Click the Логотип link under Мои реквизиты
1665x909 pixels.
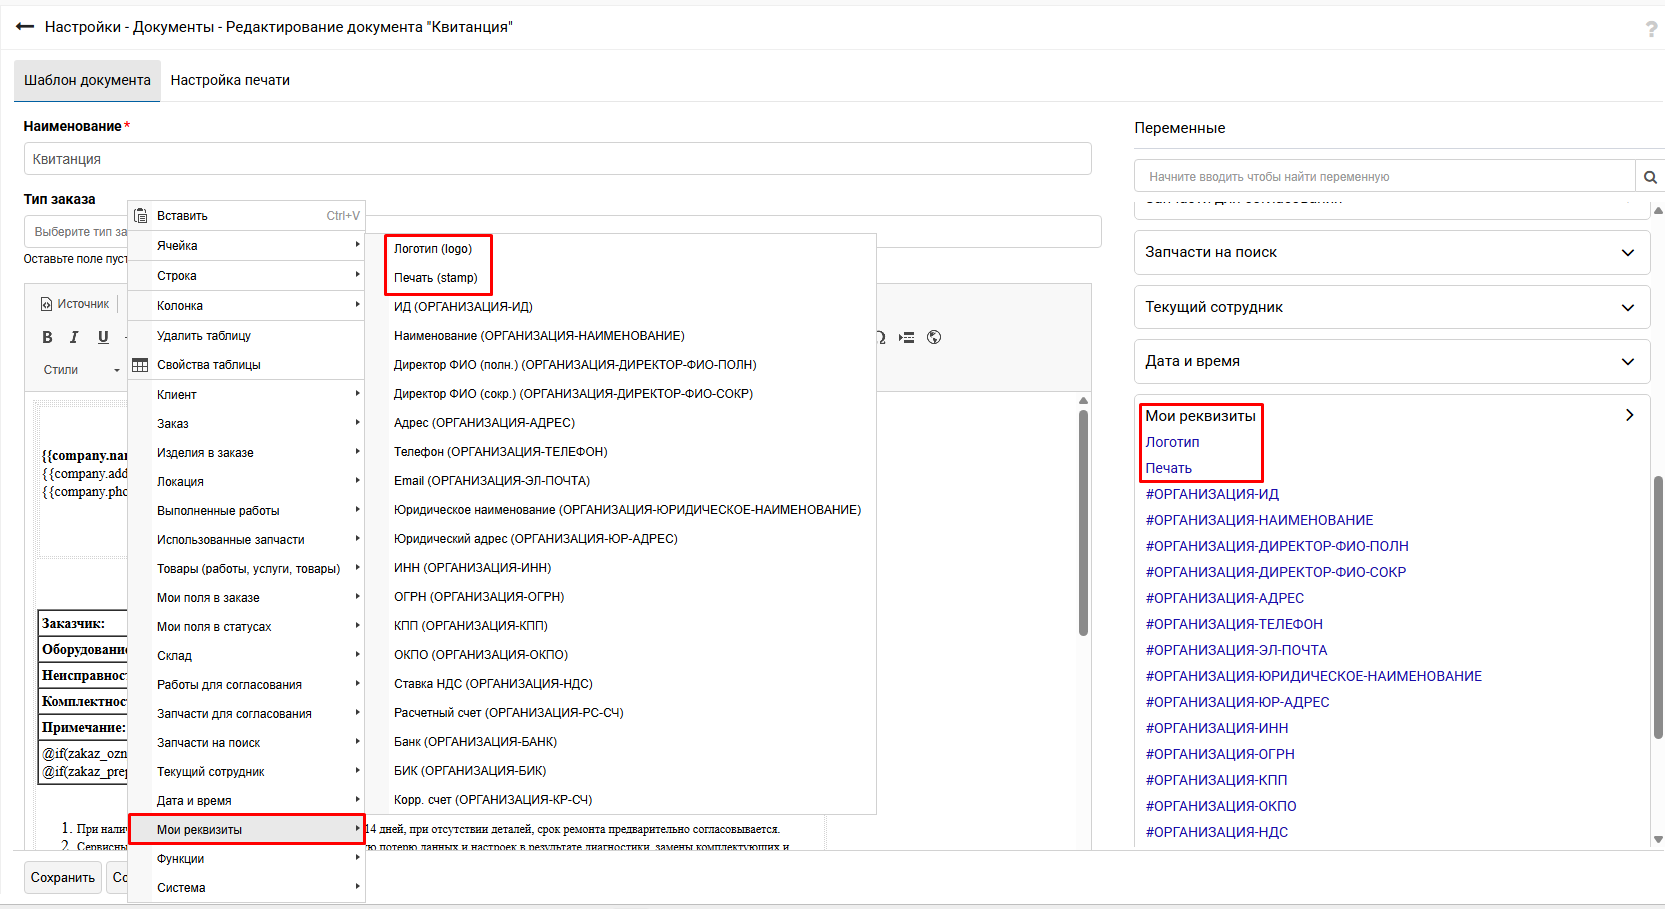pos(1172,442)
